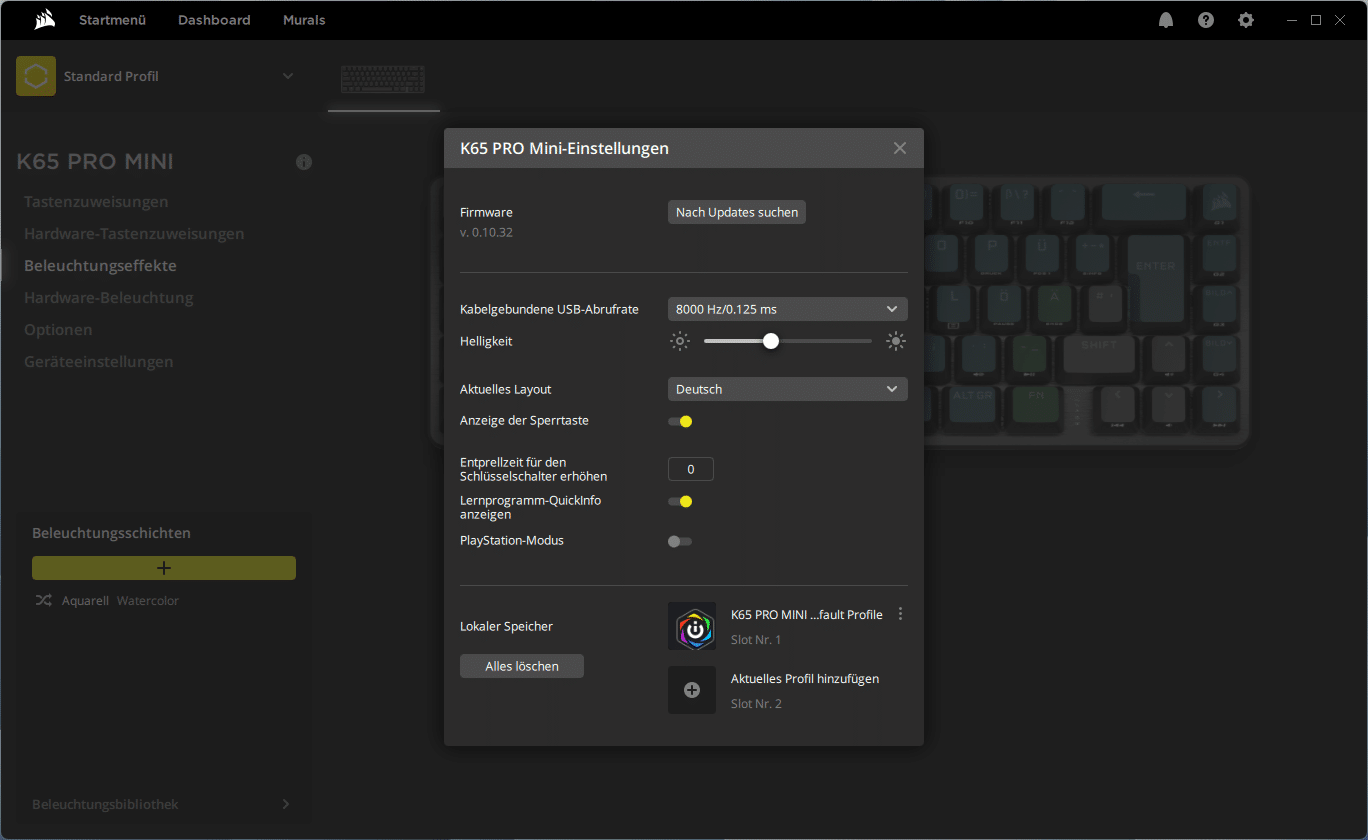Click the three-dot menu for Slot Nr. 1
The image size is (1368, 840).
901,614
